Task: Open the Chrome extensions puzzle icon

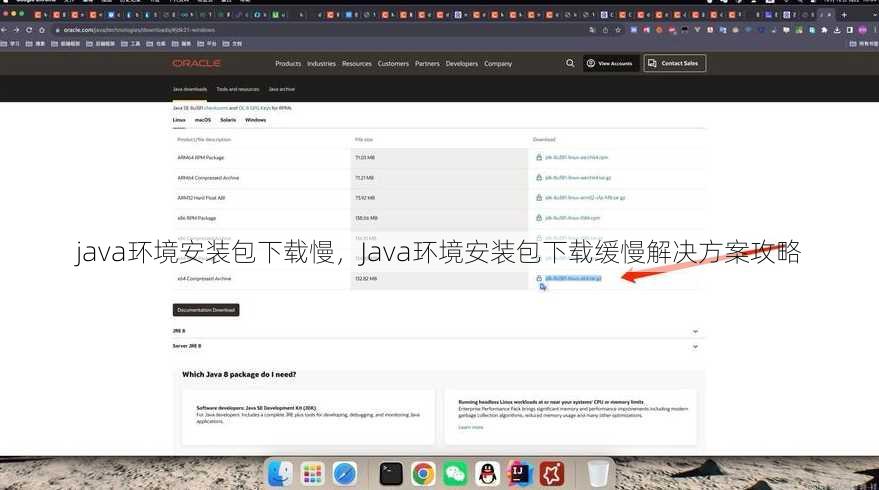Action: click(x=824, y=30)
